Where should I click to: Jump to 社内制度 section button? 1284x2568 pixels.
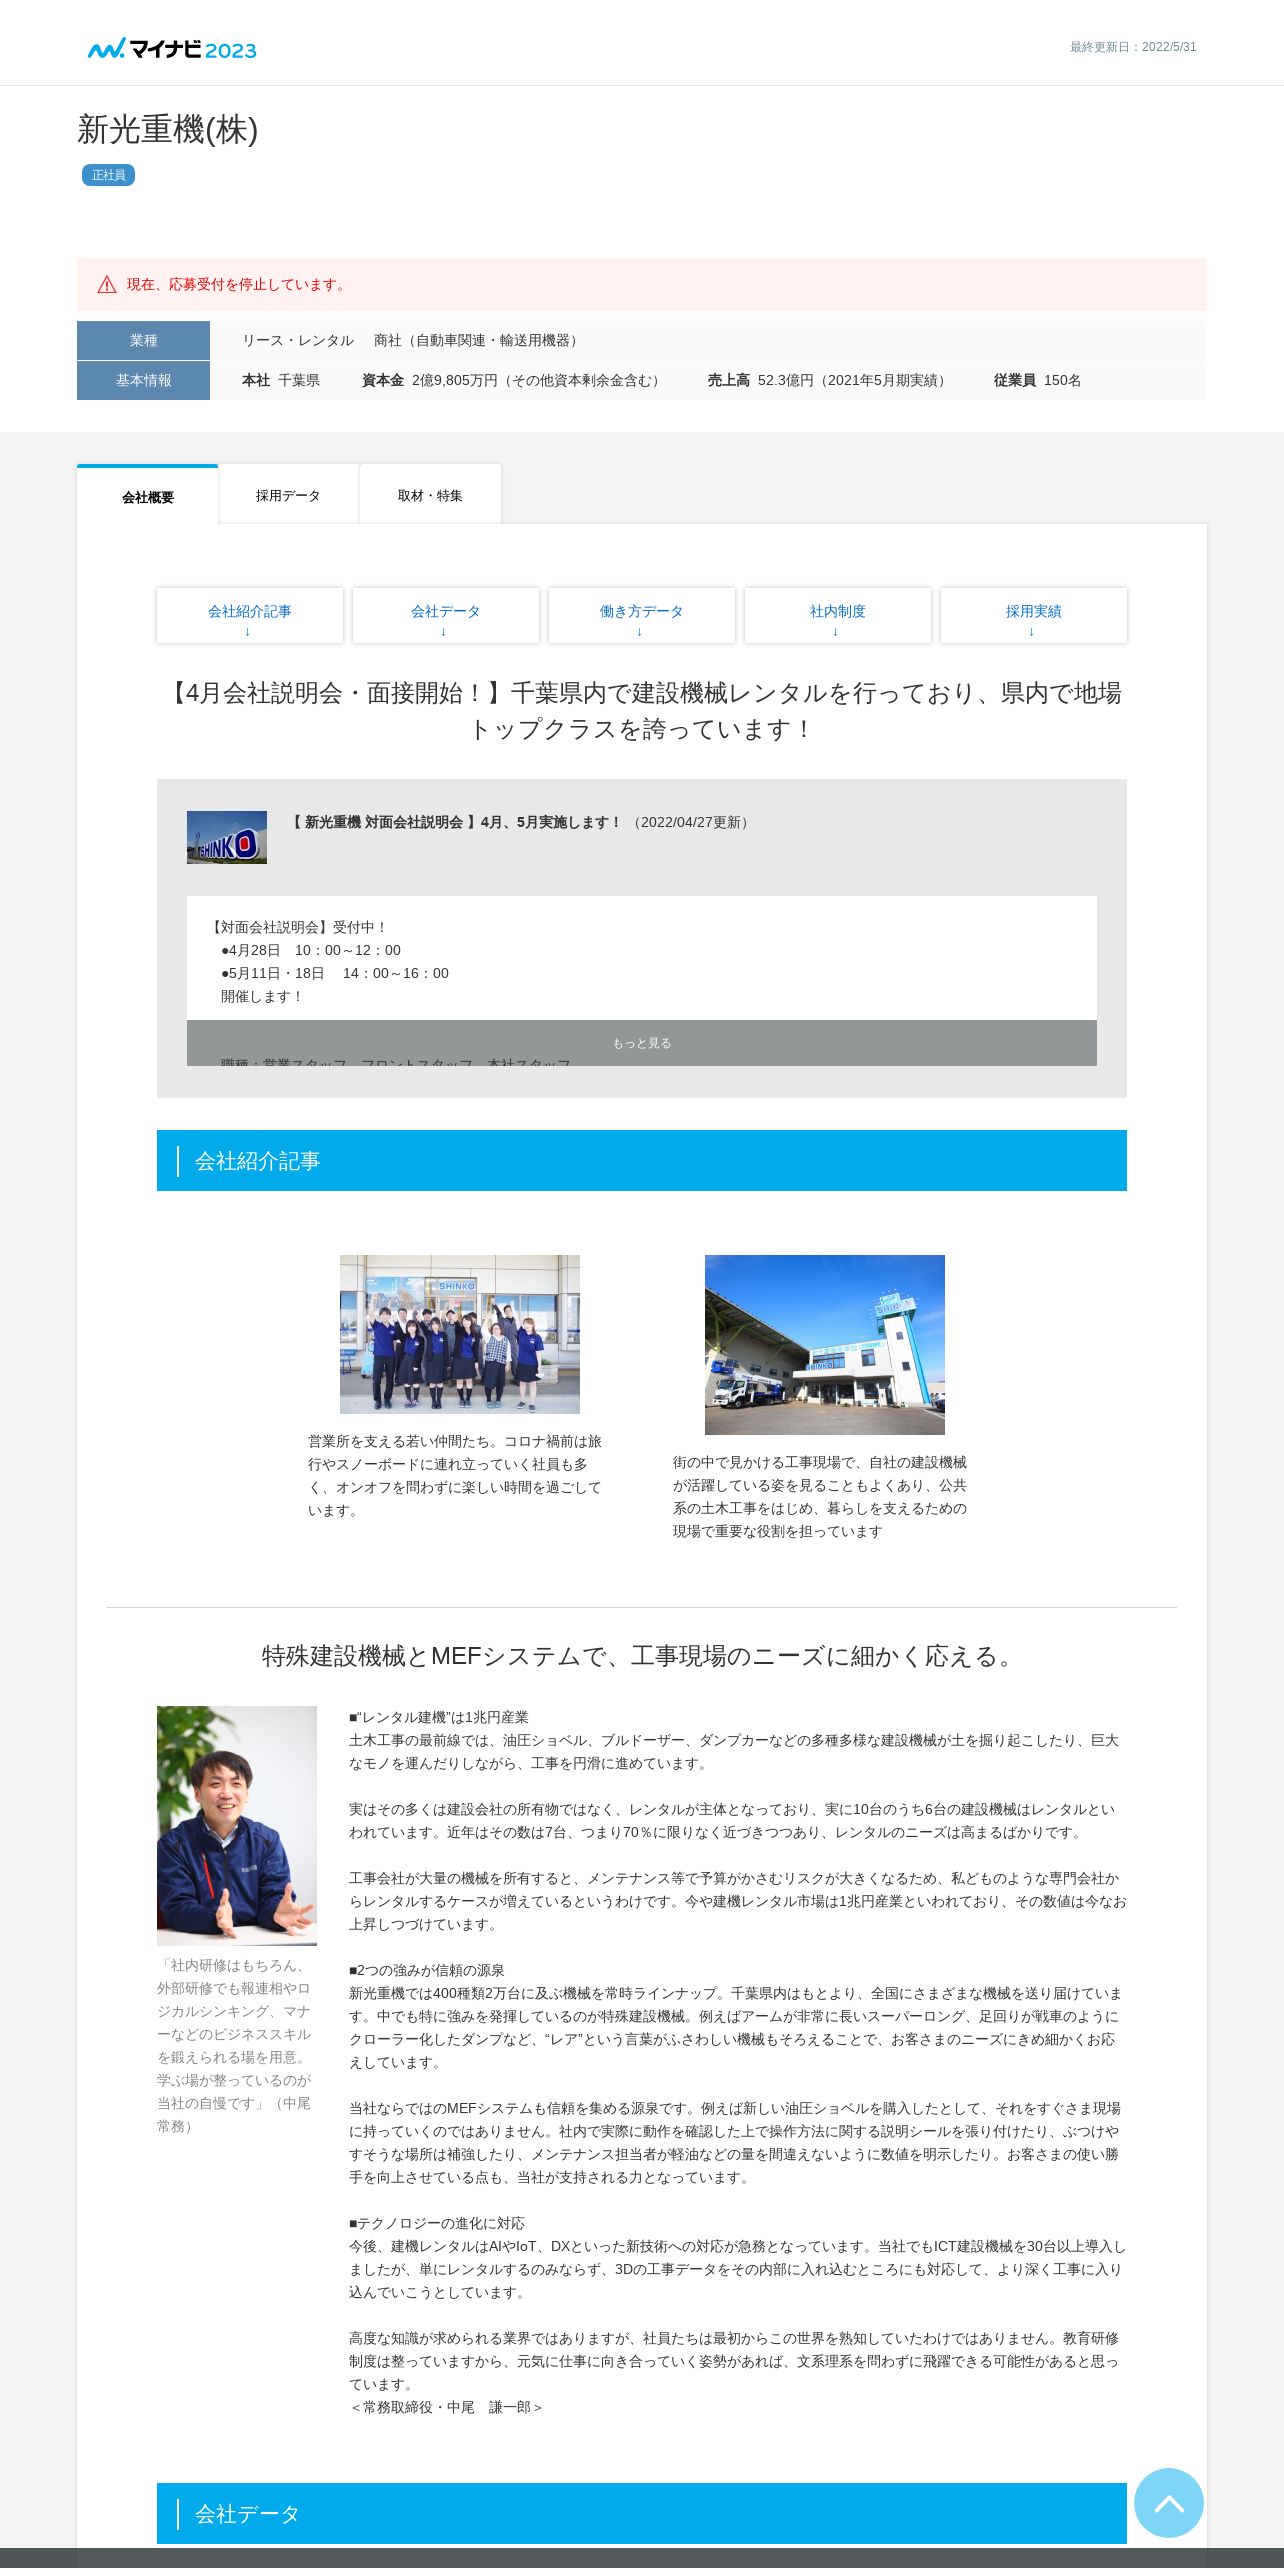[837, 615]
